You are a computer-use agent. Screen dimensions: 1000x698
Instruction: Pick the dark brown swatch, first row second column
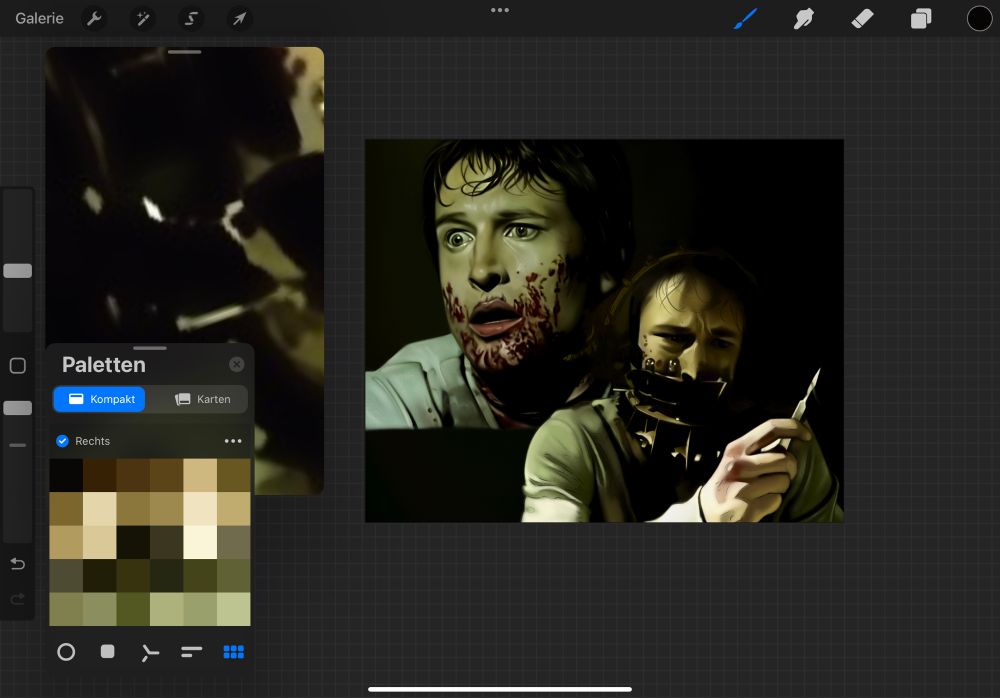pyautogui.click(x=99, y=475)
